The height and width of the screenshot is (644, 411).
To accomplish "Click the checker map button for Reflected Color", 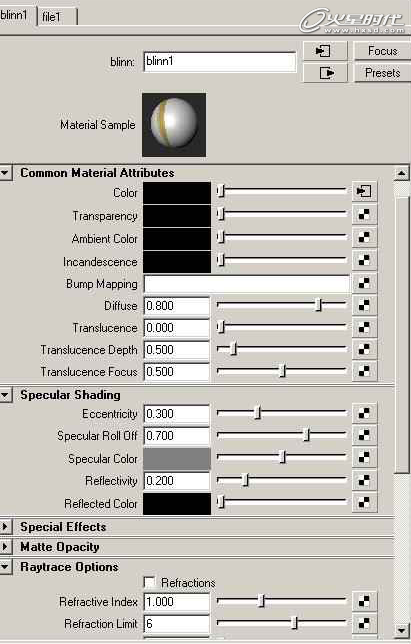I will click(364, 503).
